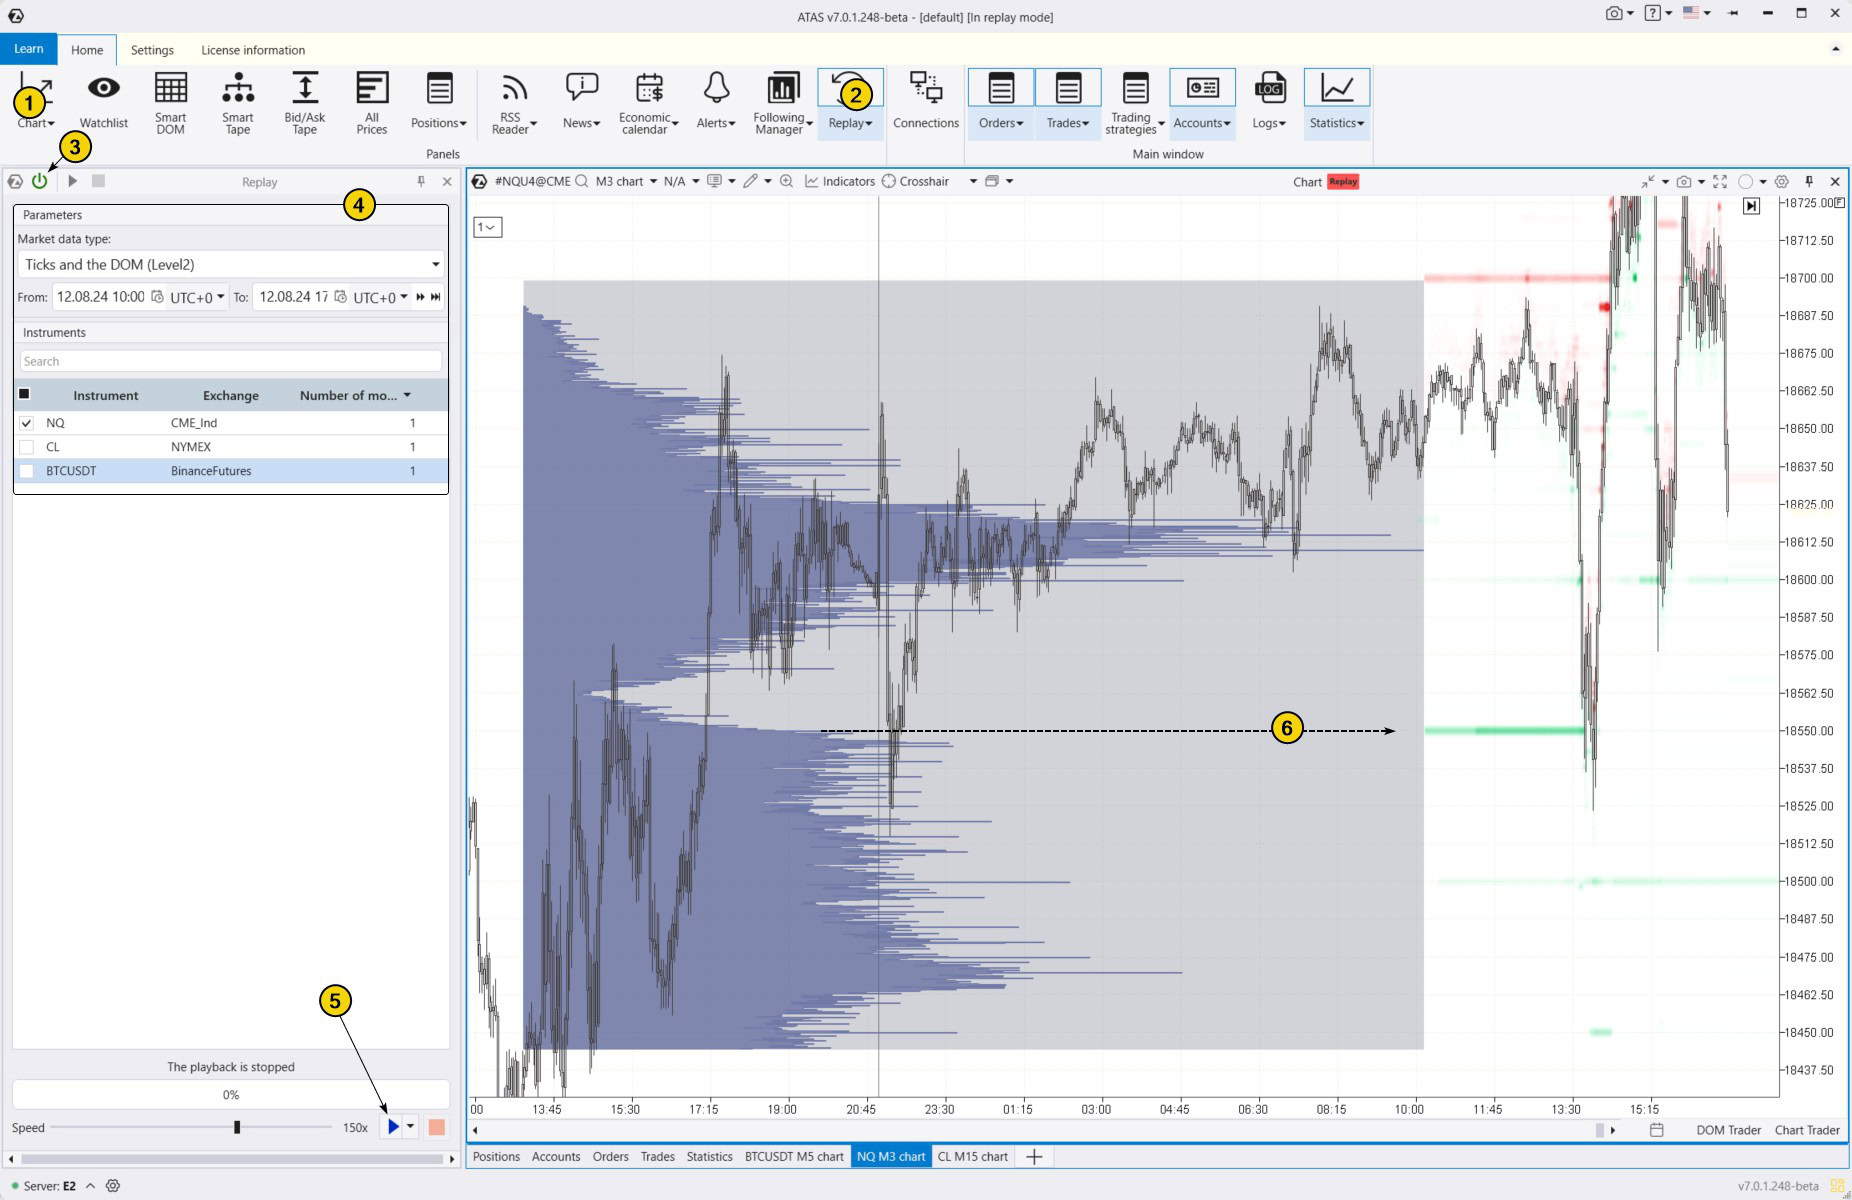Check the CL instrument checkbox
The width and height of the screenshot is (1852, 1200).
(x=26, y=447)
